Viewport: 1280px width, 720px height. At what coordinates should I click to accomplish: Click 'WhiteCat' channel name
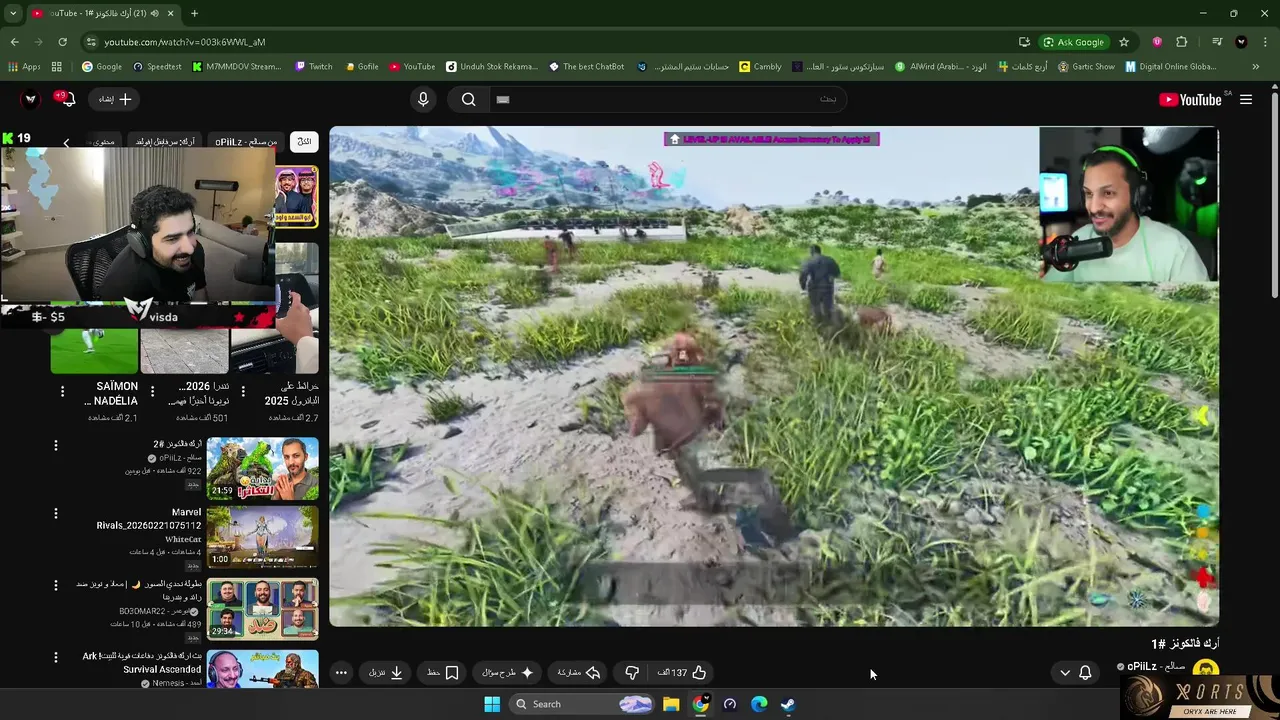[x=183, y=540]
